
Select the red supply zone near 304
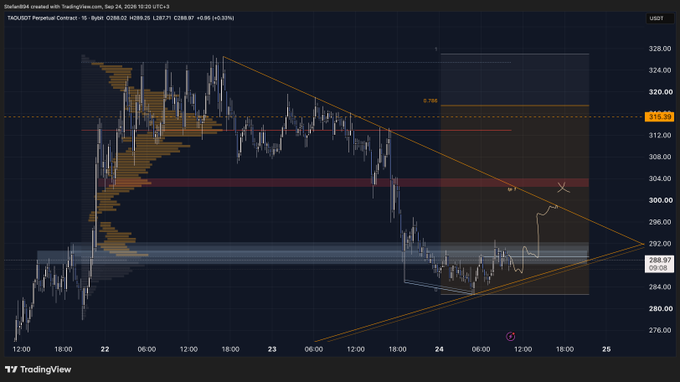click(343, 183)
